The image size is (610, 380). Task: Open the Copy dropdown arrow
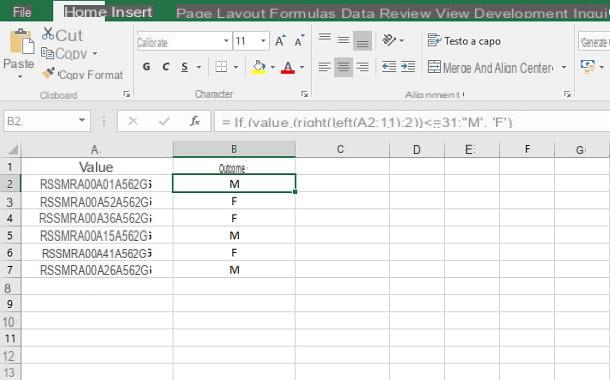click(x=95, y=53)
